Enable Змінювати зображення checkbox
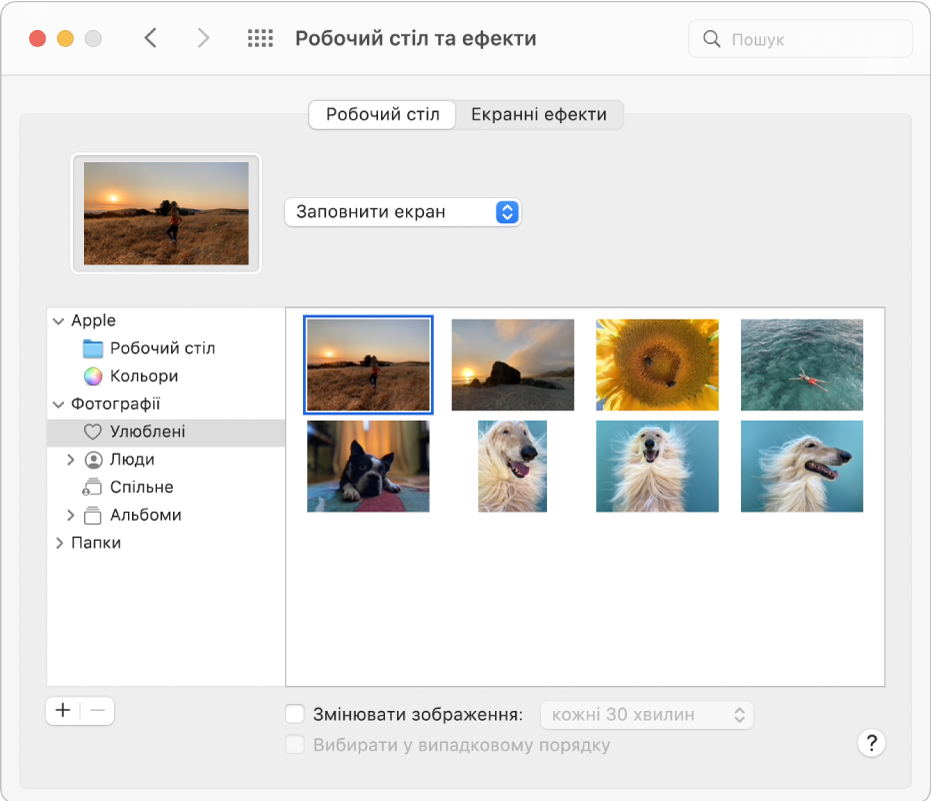This screenshot has height=801, width=931. point(294,714)
